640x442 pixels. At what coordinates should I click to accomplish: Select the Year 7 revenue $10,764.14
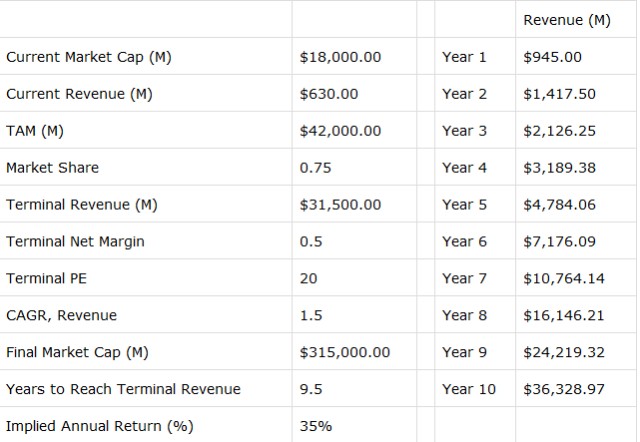point(563,279)
